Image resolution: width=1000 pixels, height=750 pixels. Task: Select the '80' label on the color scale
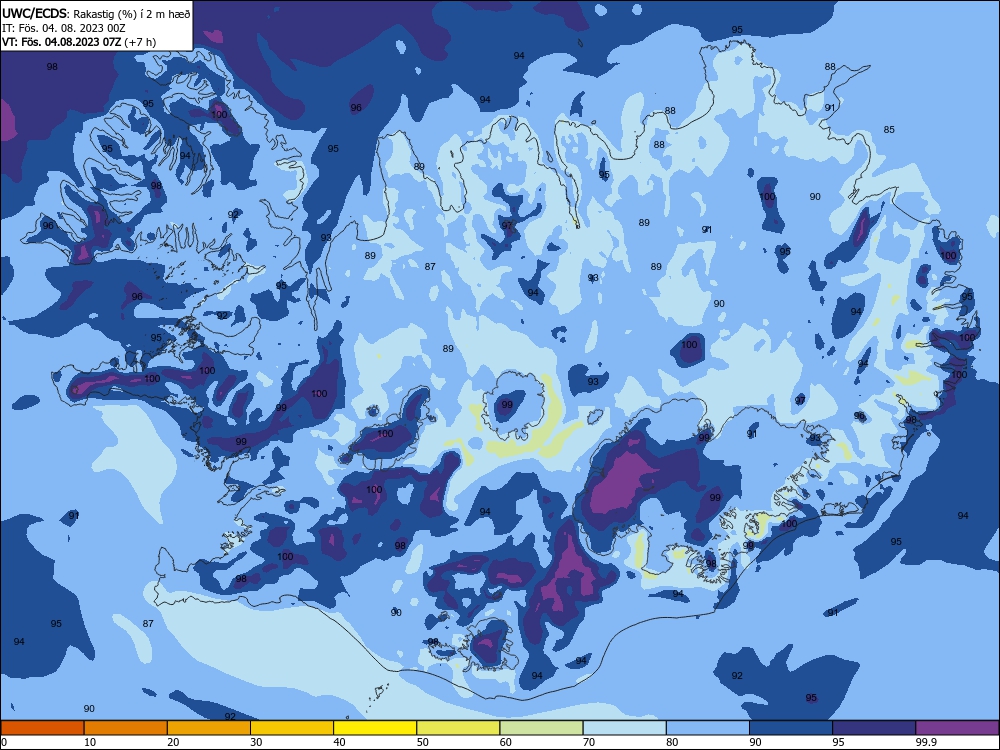click(672, 742)
